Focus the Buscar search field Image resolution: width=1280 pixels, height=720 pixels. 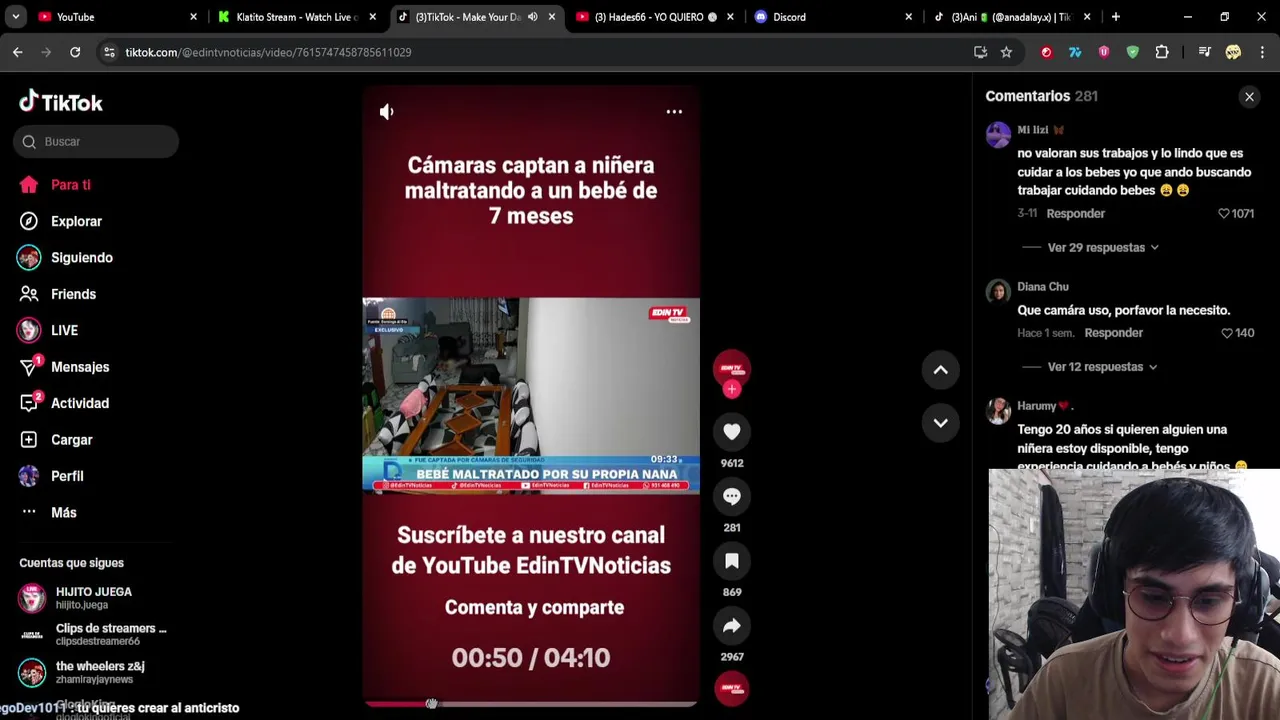coord(96,142)
